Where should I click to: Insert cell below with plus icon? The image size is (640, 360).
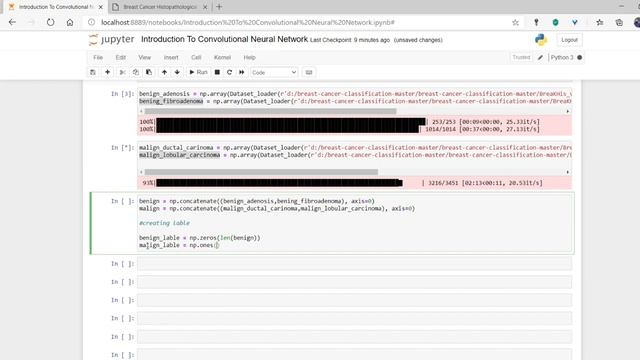pos(107,72)
